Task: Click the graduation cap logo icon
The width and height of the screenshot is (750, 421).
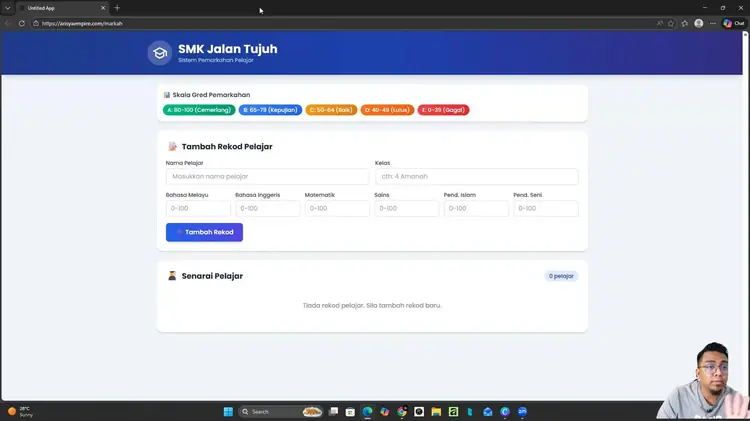Action: point(159,53)
